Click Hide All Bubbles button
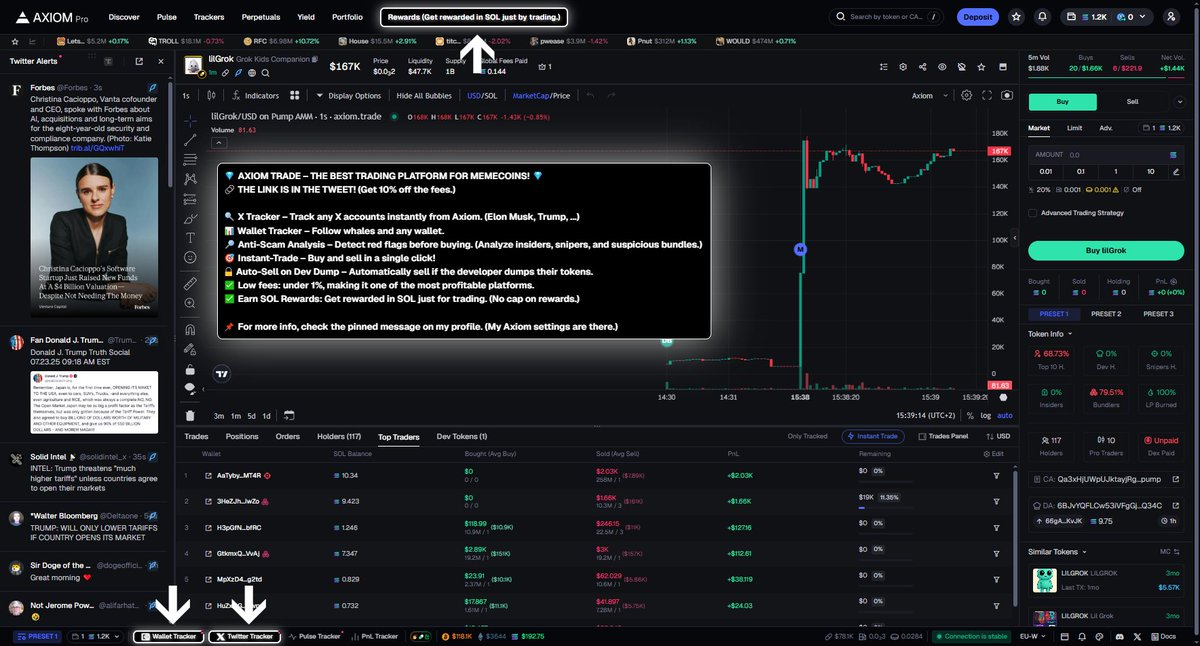The width and height of the screenshot is (1200, 646). coord(424,96)
